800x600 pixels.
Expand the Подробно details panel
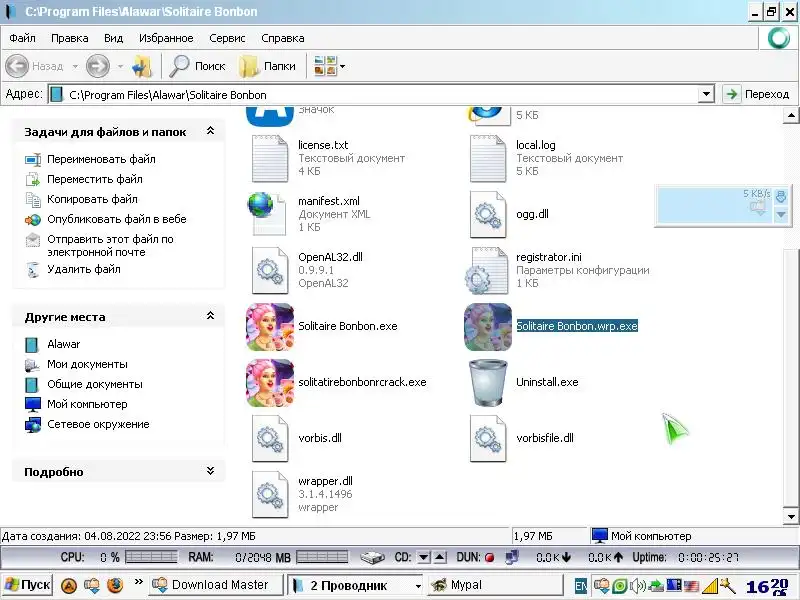coord(210,470)
